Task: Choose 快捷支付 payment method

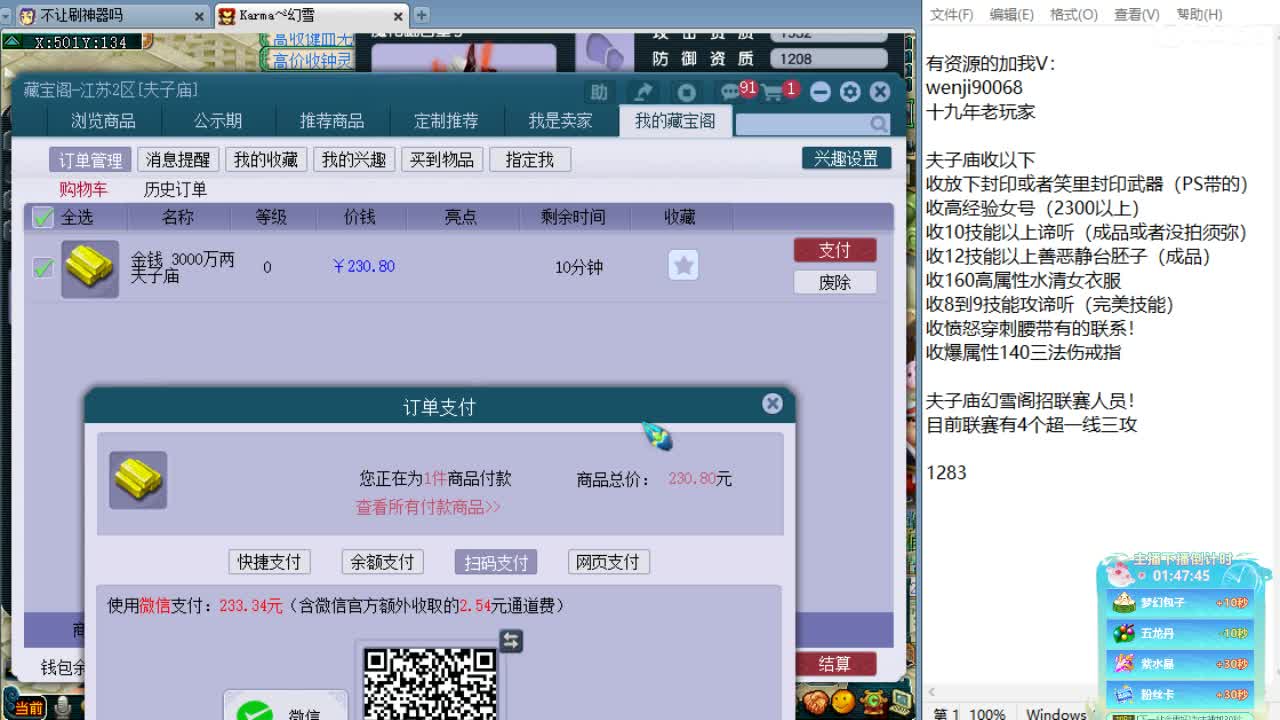Action: pos(269,562)
